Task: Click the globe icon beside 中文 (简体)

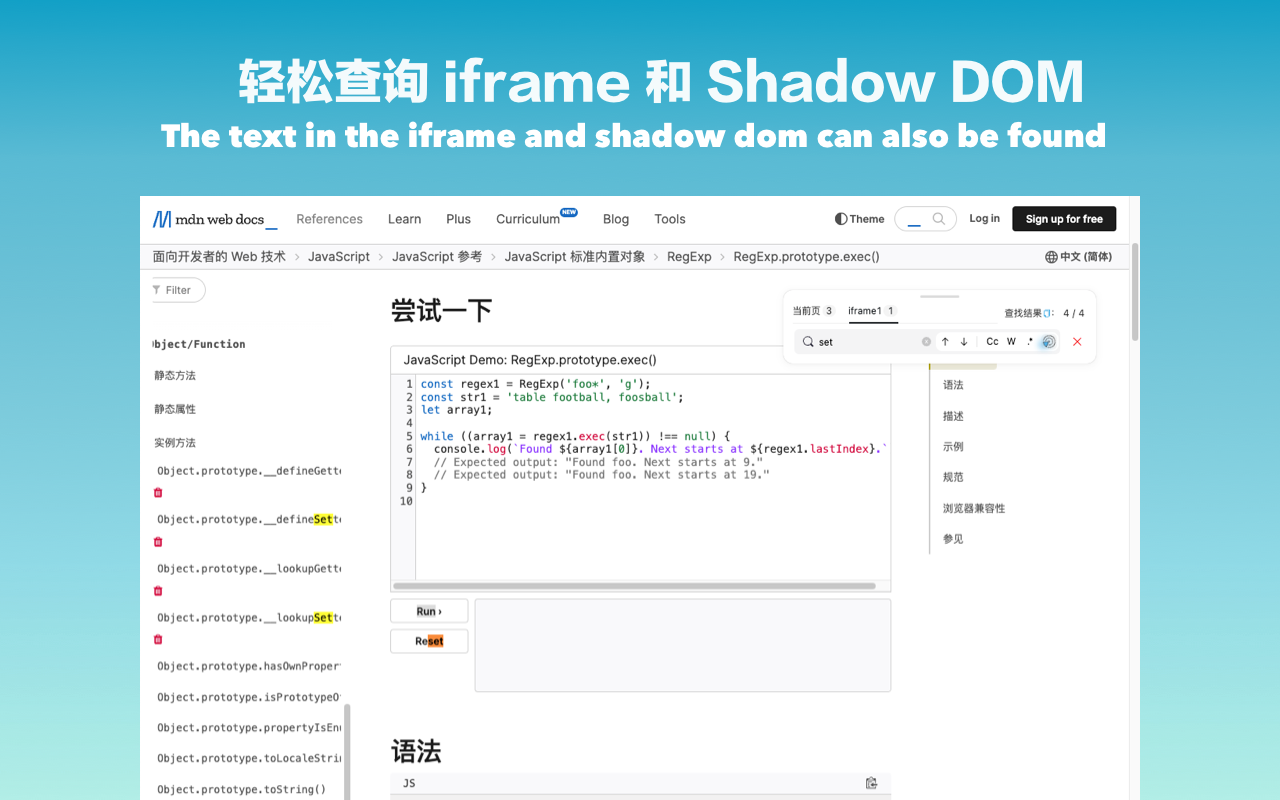Action: pos(1051,257)
